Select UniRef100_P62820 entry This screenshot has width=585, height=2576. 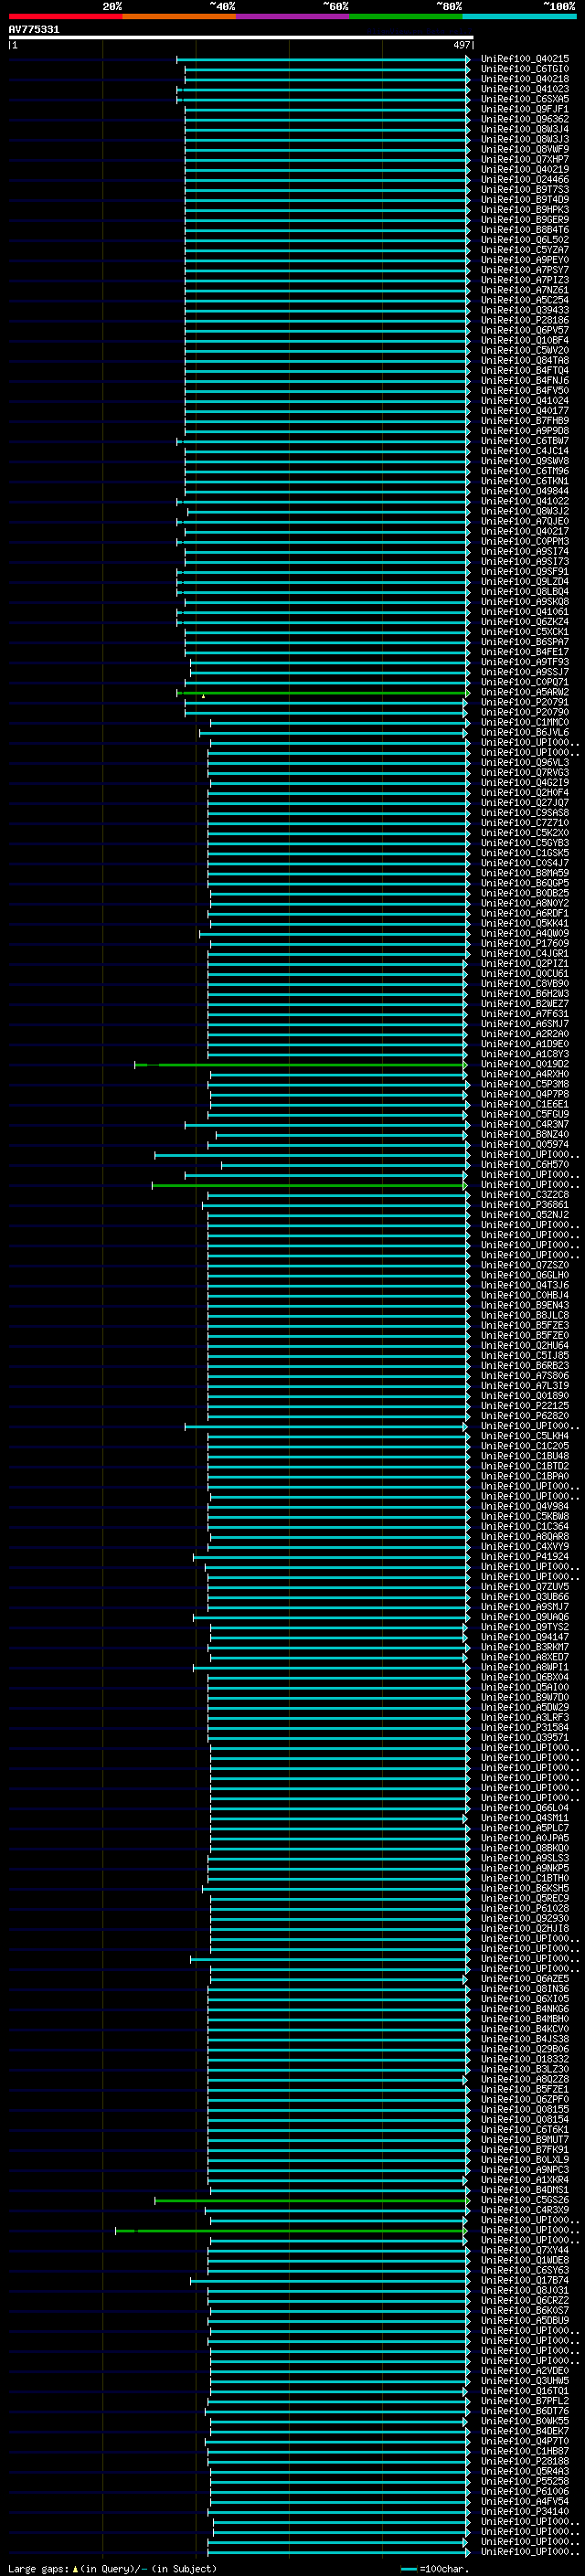click(525, 1416)
